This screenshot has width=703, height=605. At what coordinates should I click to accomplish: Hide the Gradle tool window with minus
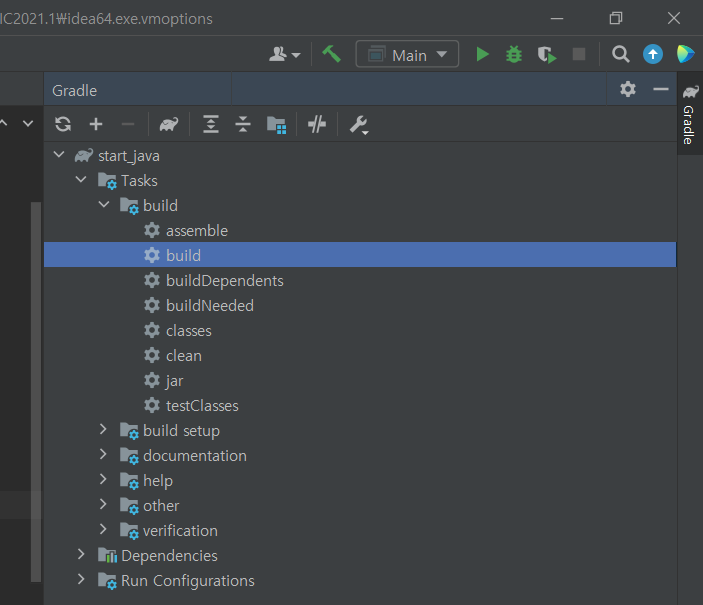click(661, 89)
